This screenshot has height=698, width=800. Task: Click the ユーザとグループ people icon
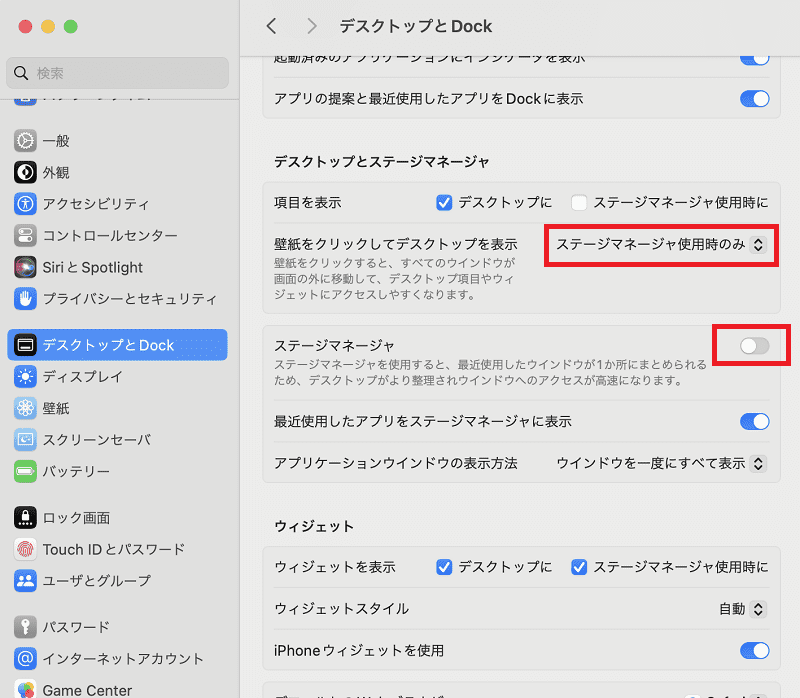click(x=25, y=581)
